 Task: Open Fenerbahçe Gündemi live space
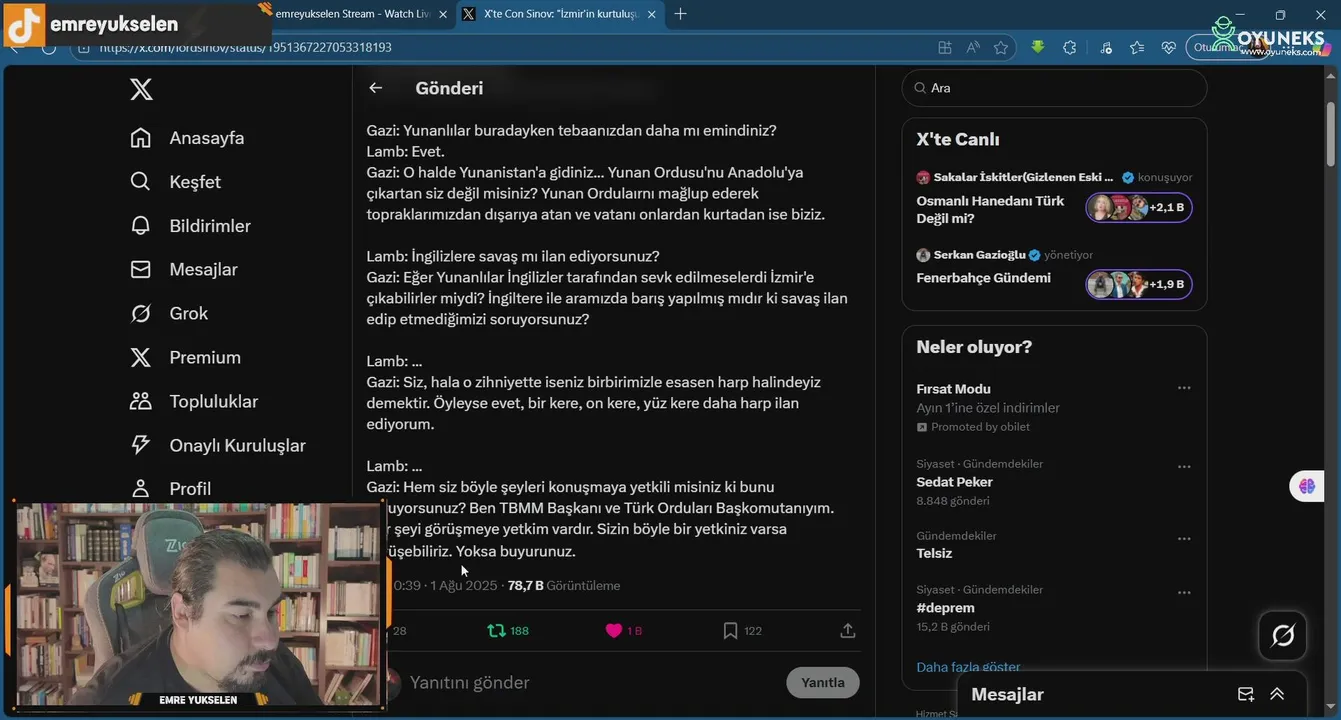(983, 278)
